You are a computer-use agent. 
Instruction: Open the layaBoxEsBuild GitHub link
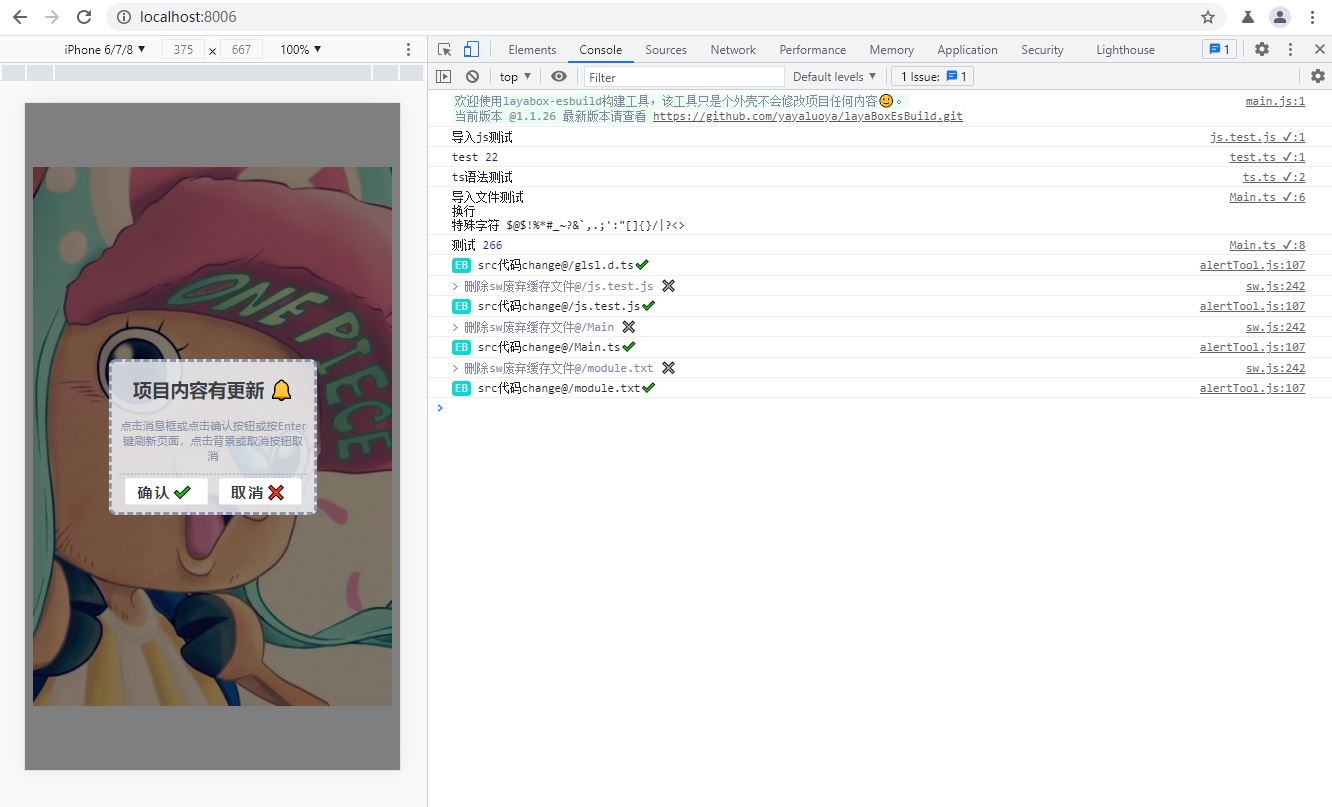pos(808,116)
